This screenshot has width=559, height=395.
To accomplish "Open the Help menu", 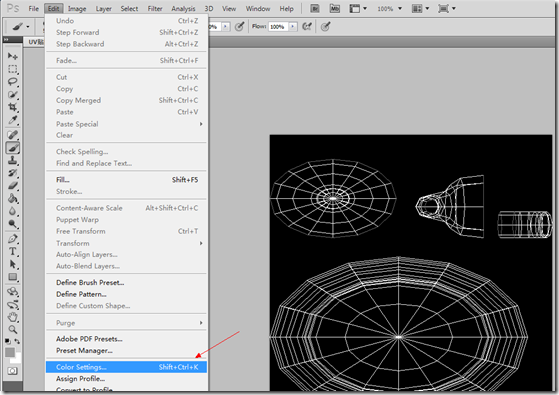I will click(x=286, y=9).
